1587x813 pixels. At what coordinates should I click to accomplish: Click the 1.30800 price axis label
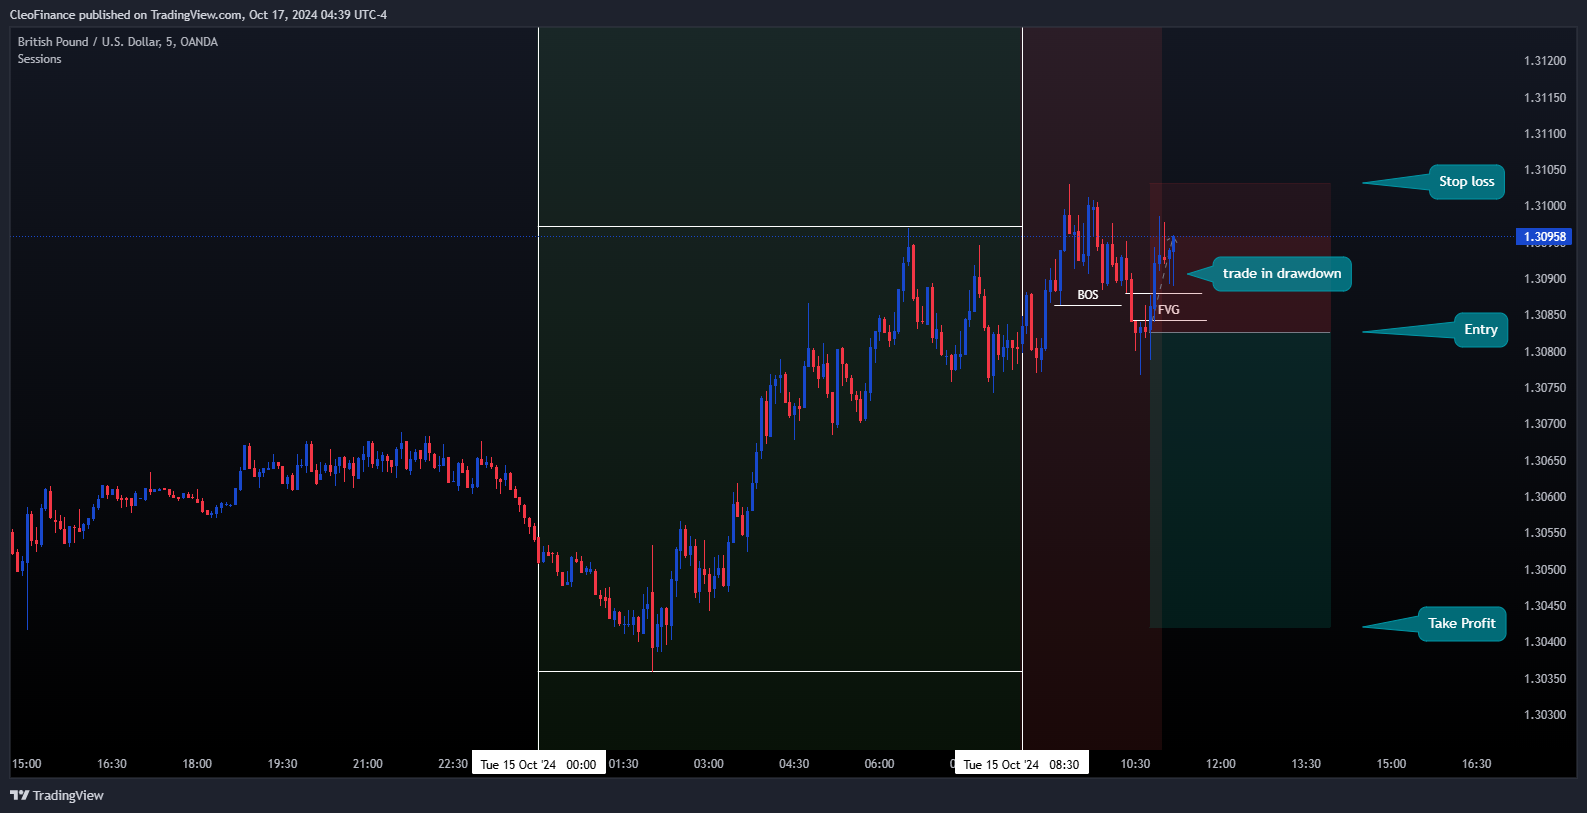[1545, 352]
